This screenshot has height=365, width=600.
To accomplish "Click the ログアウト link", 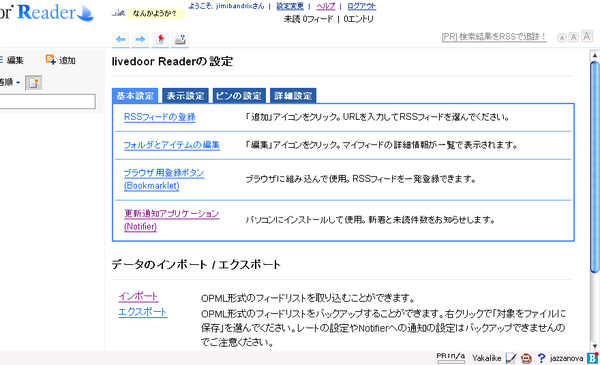I will 362,6.
